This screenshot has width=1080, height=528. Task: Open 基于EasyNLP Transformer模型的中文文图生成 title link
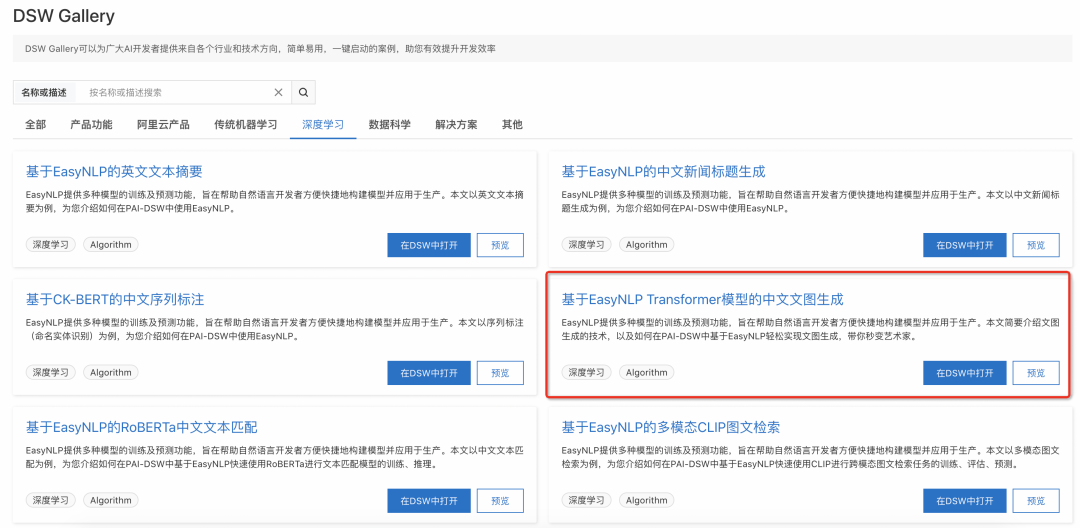703,299
